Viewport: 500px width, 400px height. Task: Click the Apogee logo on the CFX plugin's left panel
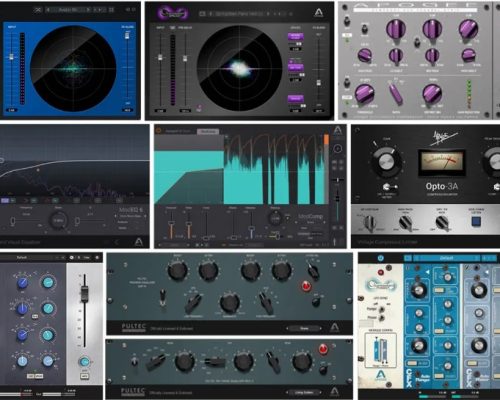click(381, 376)
